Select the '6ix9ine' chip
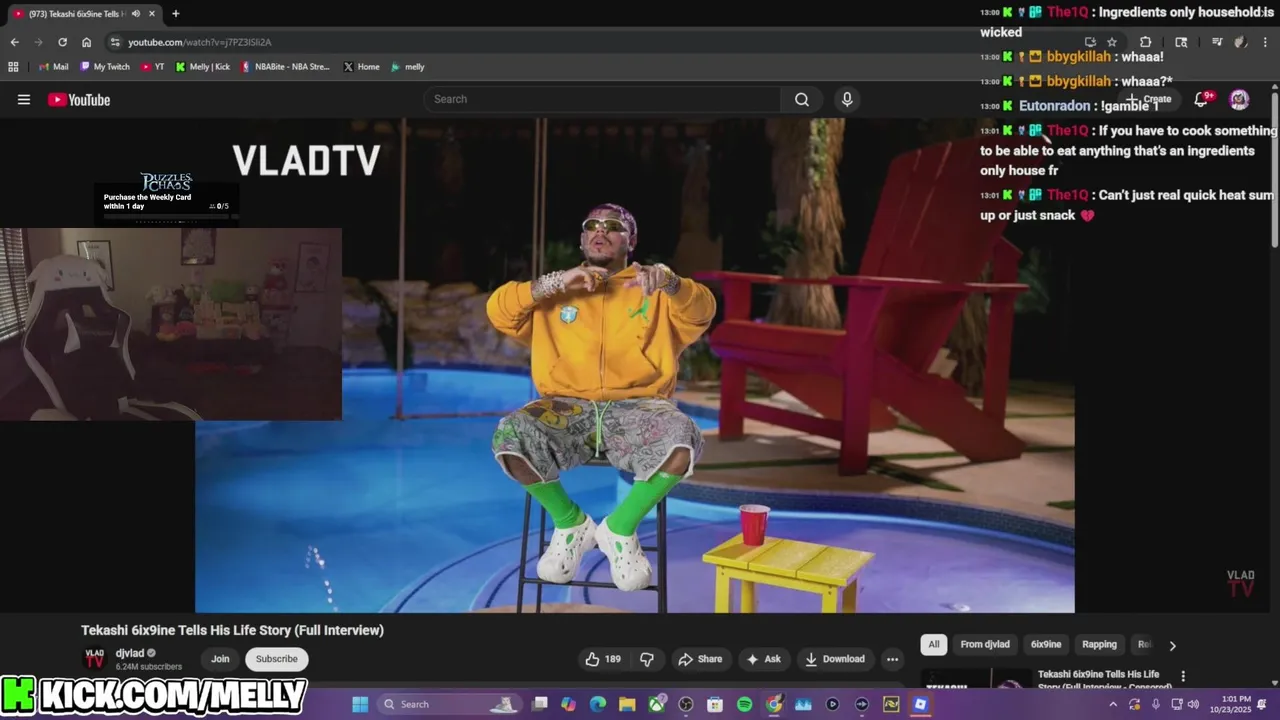This screenshot has width=1280, height=720. coord(1046,645)
